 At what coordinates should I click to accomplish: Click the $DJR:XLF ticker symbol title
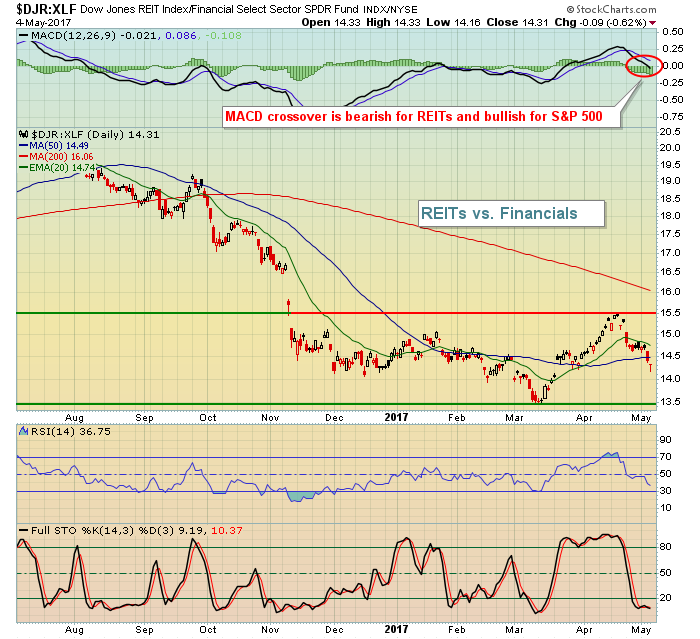pyautogui.click(x=47, y=8)
